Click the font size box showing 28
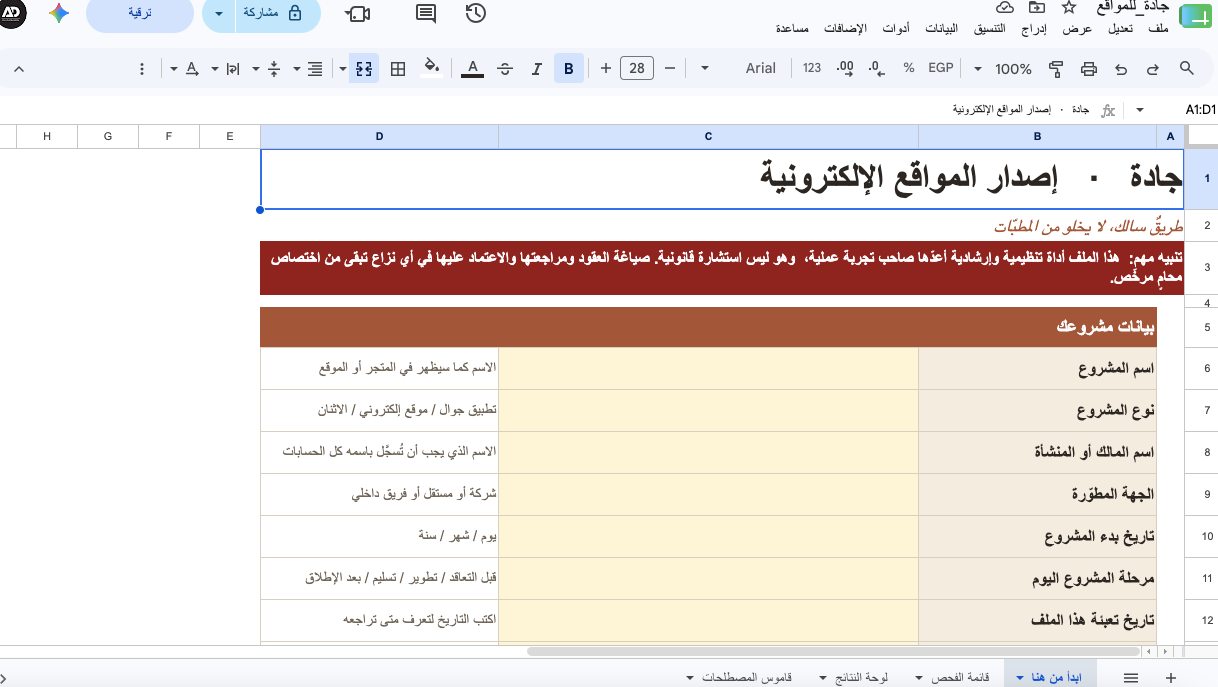Viewport: 1218px width, 687px height. [x=637, y=68]
